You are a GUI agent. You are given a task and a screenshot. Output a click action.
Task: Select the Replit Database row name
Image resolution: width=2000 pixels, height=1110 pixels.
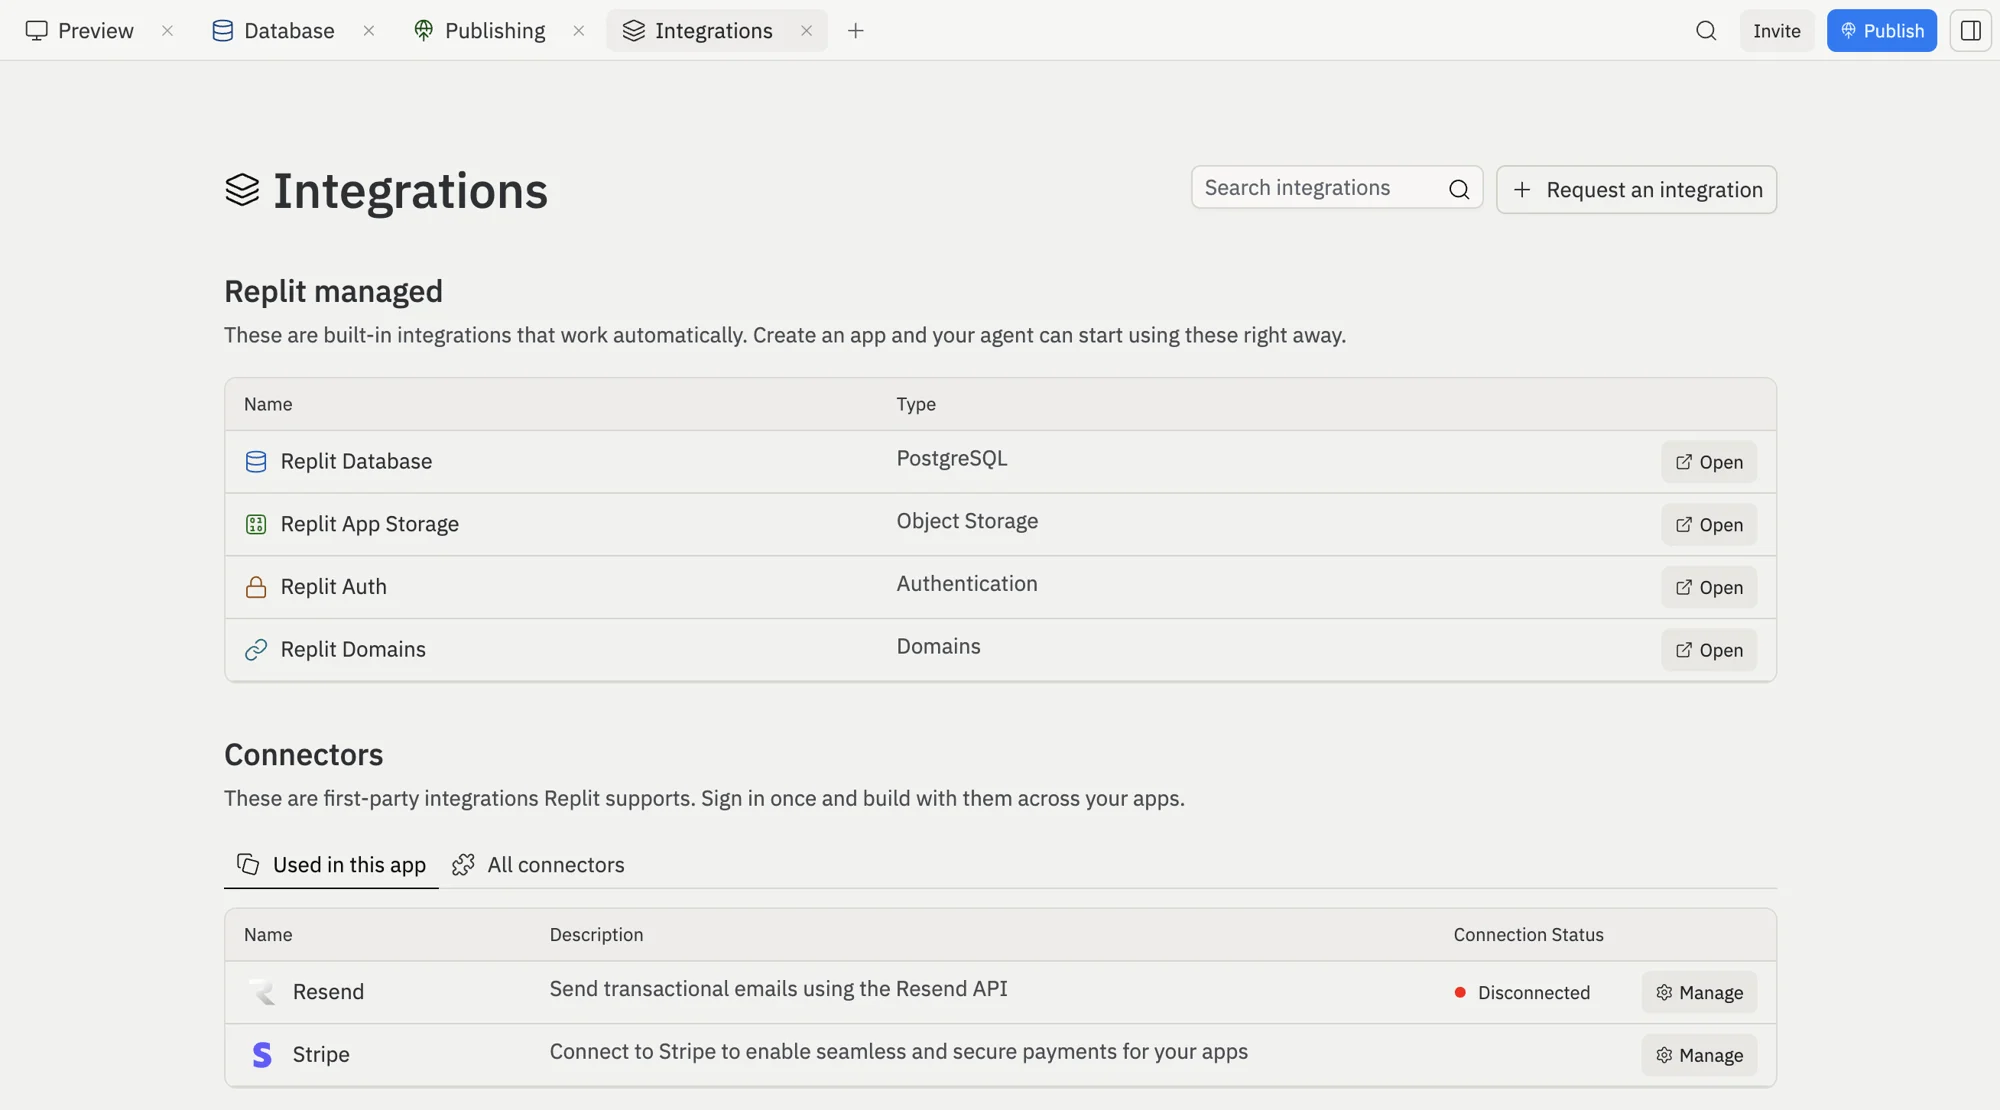pyautogui.click(x=356, y=462)
